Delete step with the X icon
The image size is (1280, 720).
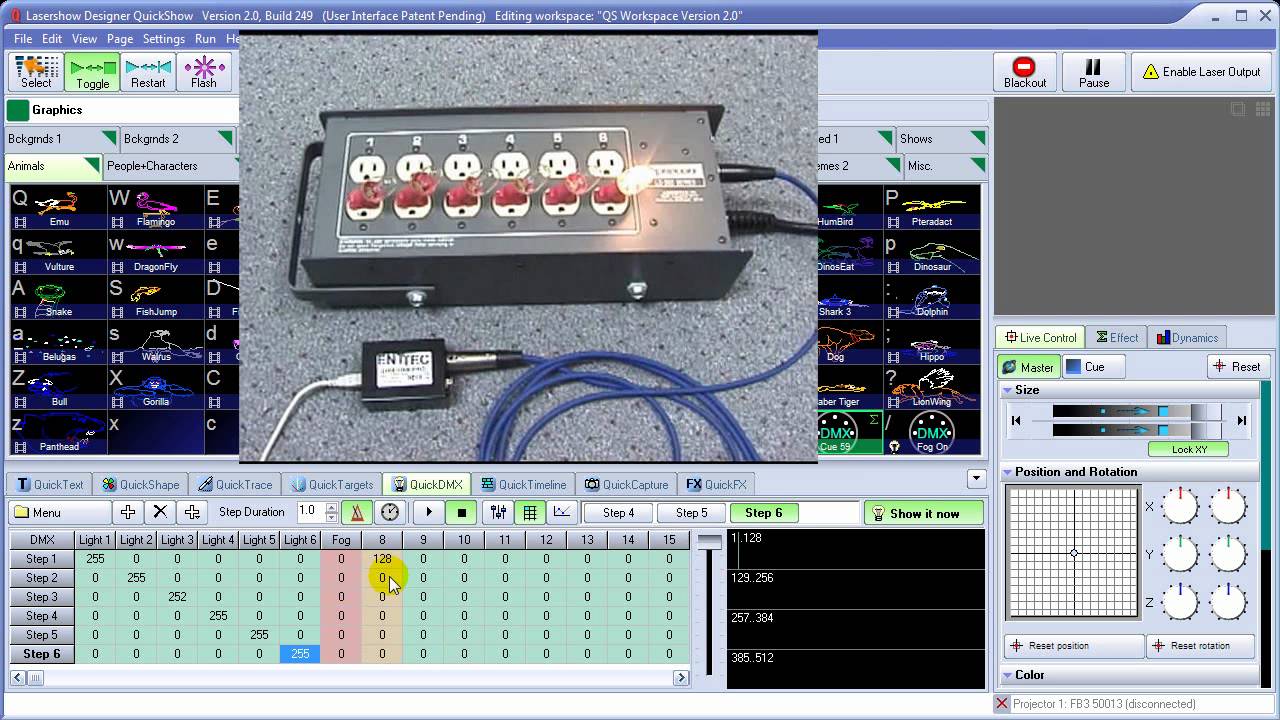coord(160,512)
